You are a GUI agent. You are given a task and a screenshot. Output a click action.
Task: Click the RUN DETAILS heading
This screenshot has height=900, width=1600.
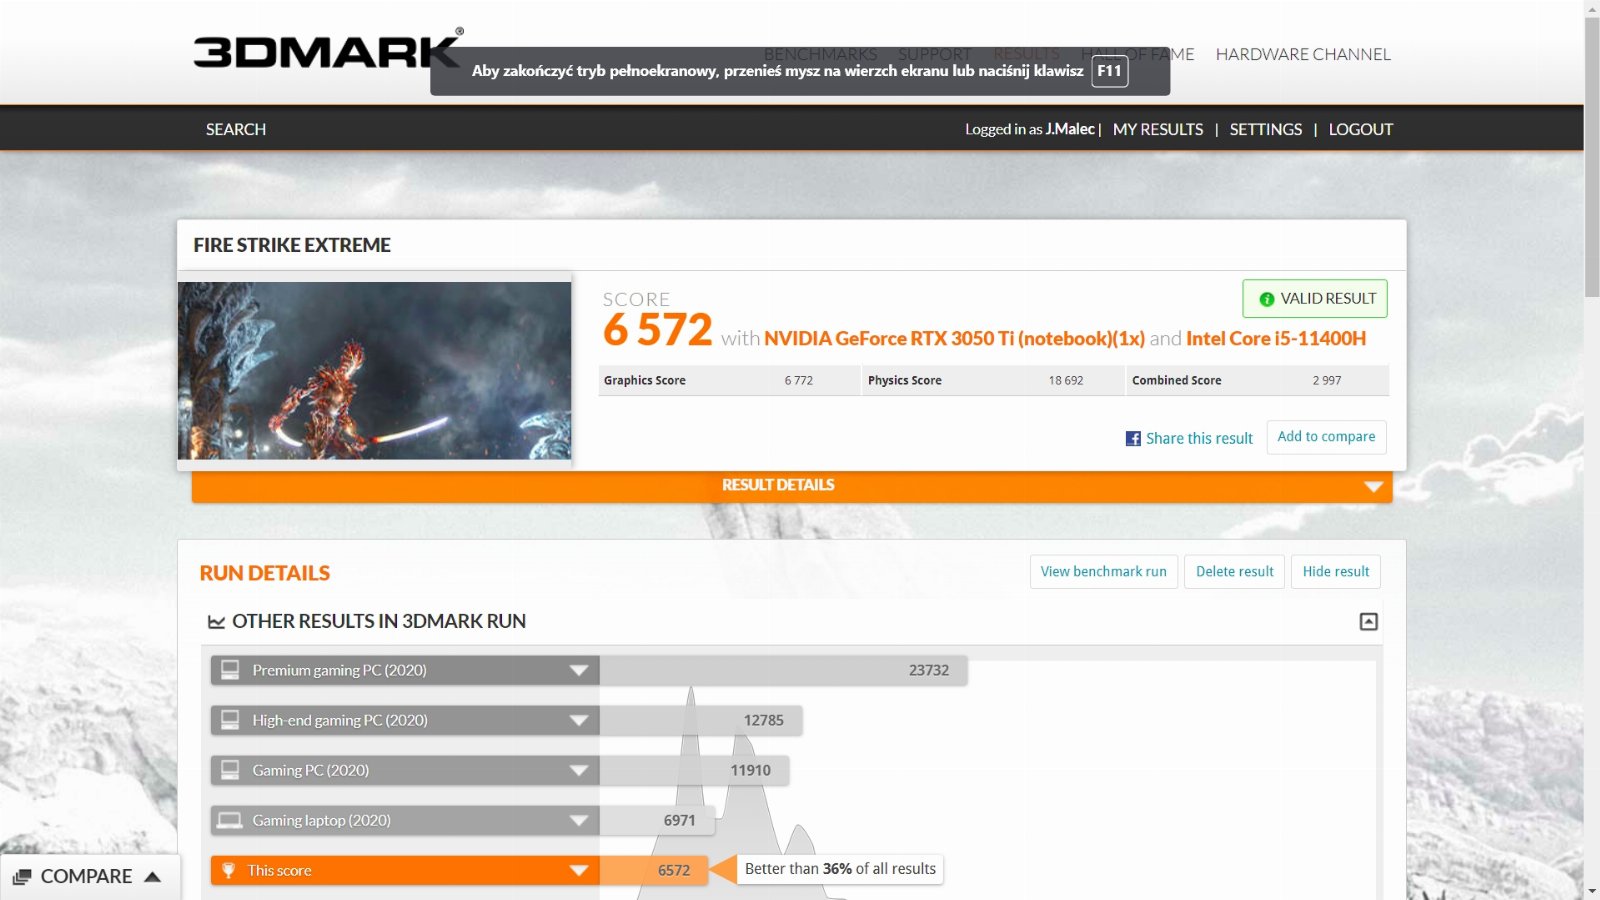tap(265, 573)
